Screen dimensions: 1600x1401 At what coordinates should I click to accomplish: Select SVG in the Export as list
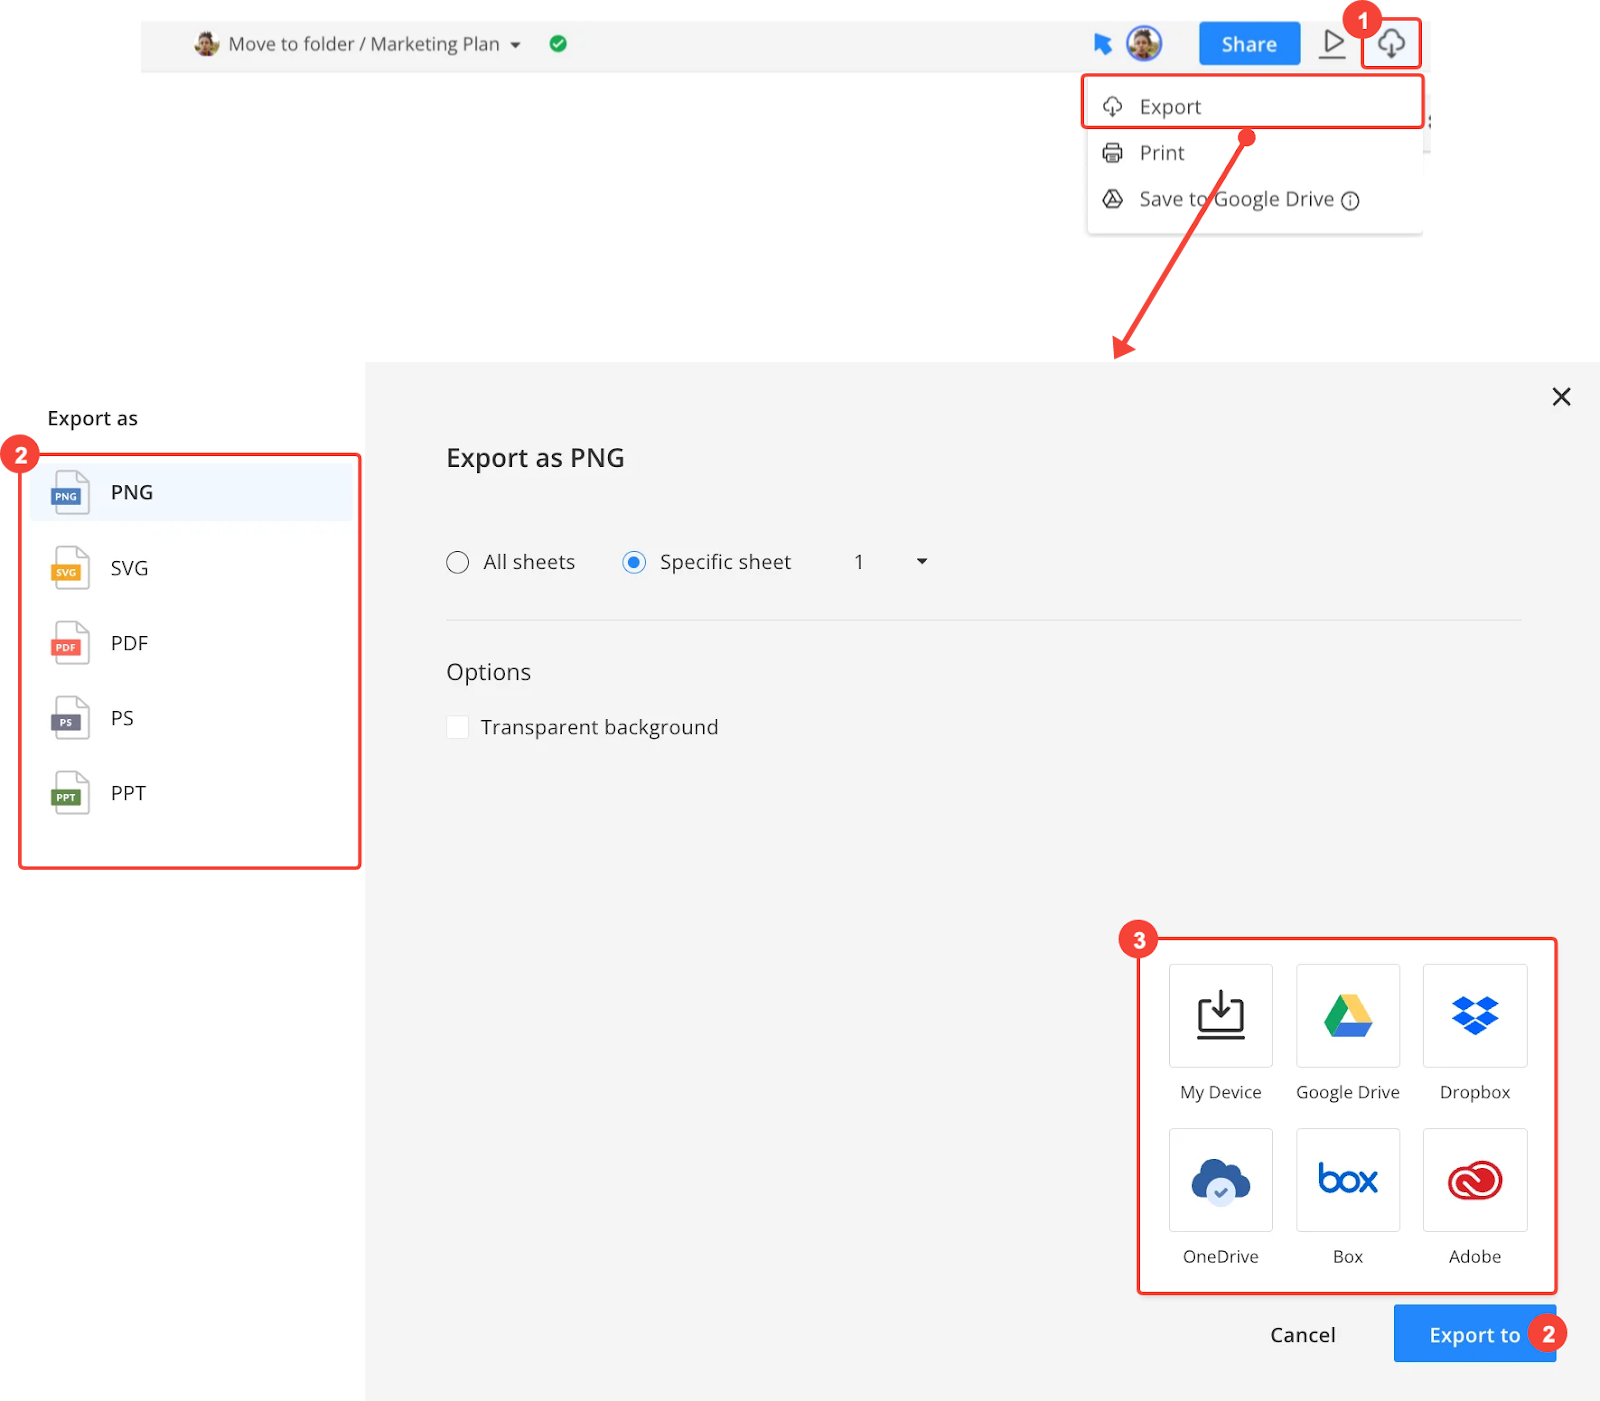(191, 567)
